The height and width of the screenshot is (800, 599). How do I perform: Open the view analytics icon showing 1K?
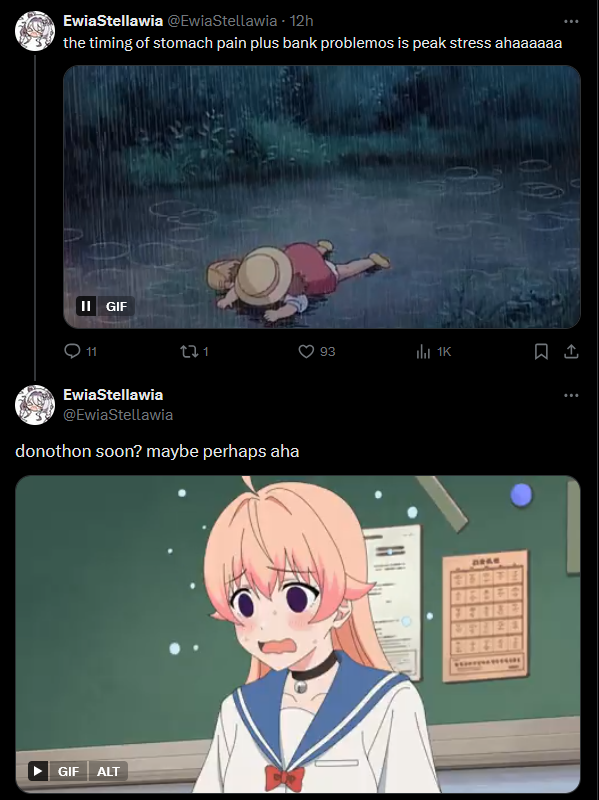click(x=423, y=351)
